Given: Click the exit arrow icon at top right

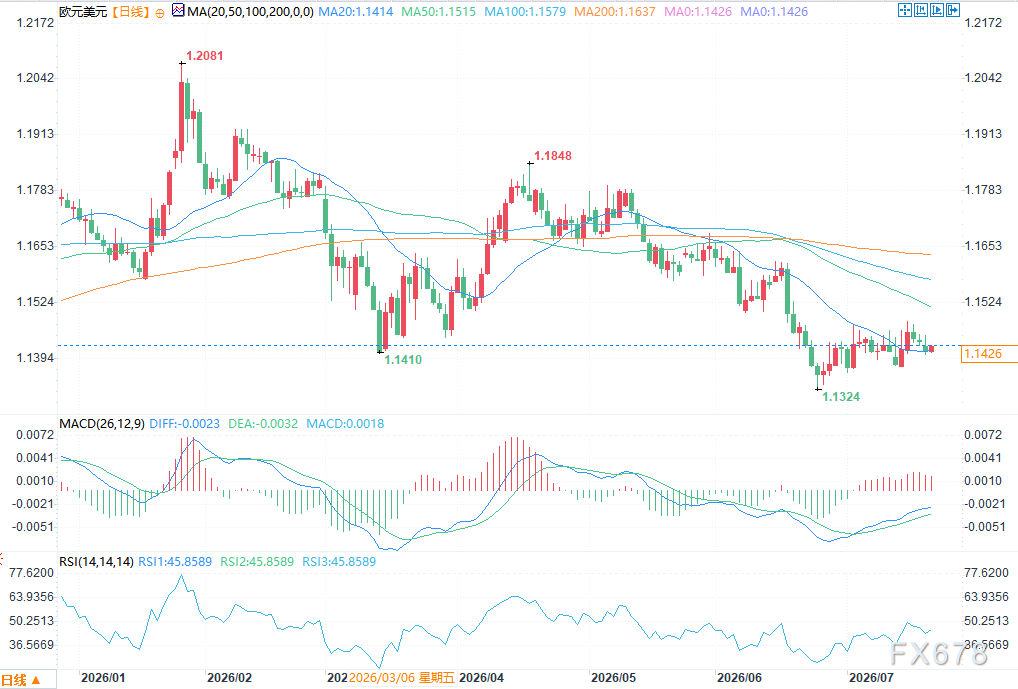Looking at the screenshot, I should point(953,10).
